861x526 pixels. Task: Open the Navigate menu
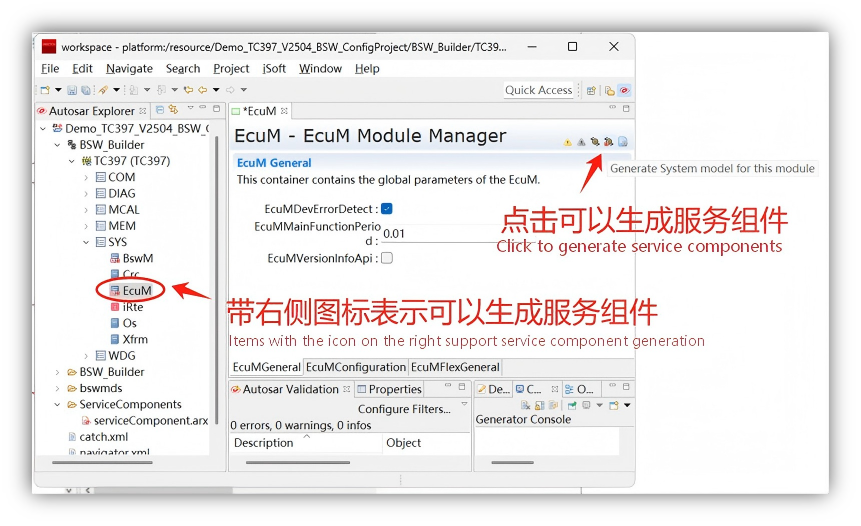(x=130, y=69)
